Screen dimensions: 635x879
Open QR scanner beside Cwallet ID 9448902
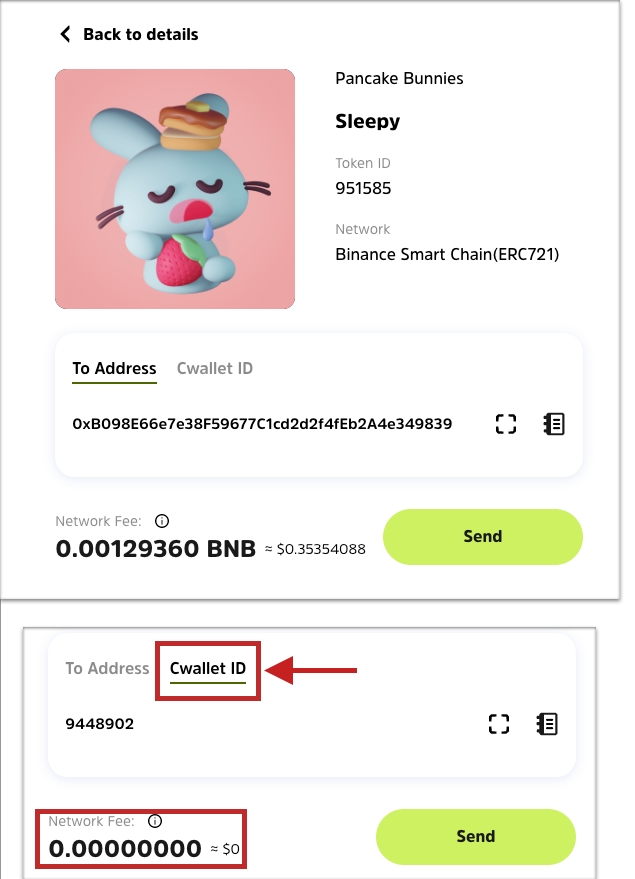(499, 724)
